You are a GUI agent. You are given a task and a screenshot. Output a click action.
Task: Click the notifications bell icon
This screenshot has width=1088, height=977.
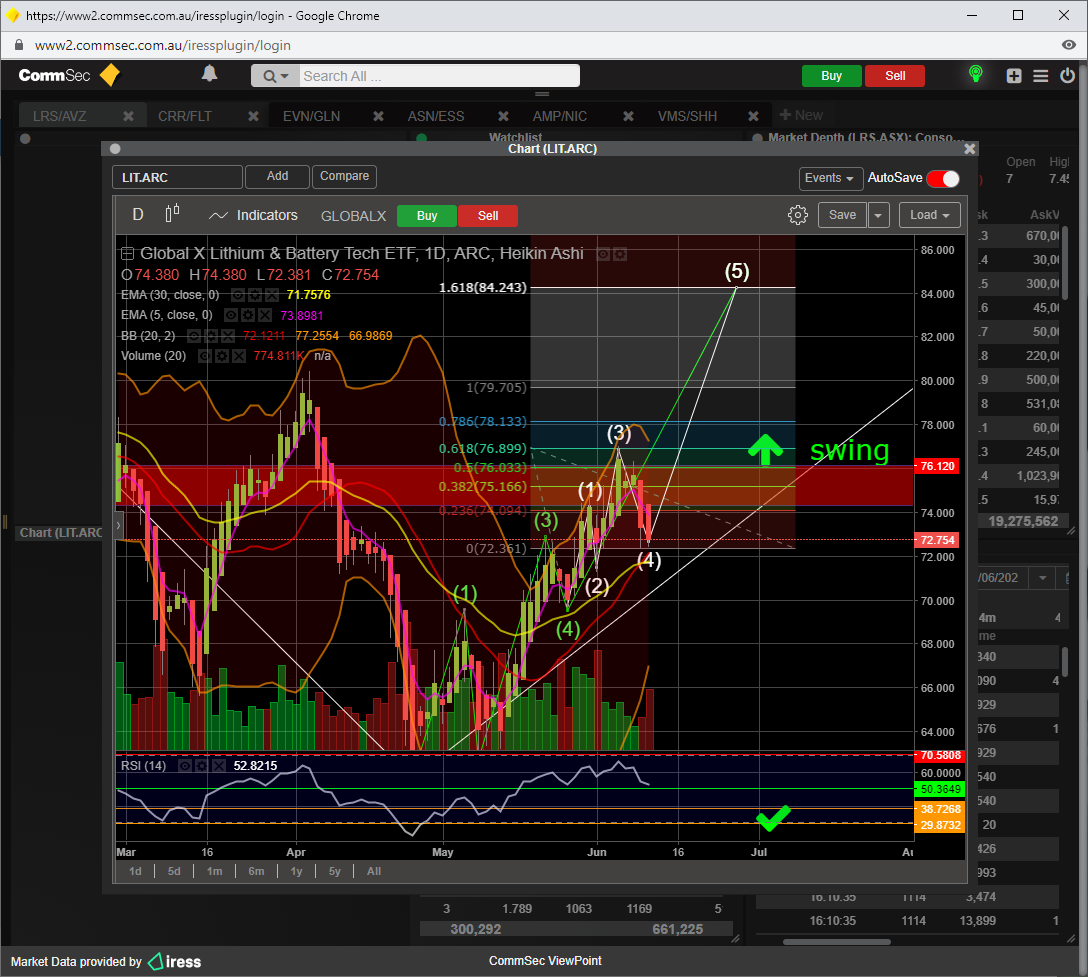(x=209, y=75)
